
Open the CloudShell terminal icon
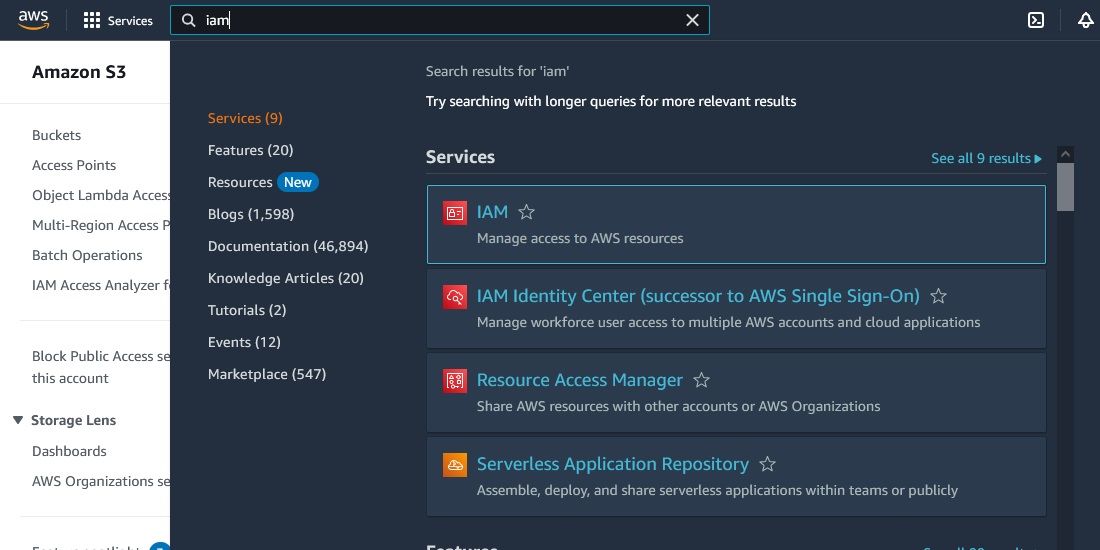(1037, 20)
